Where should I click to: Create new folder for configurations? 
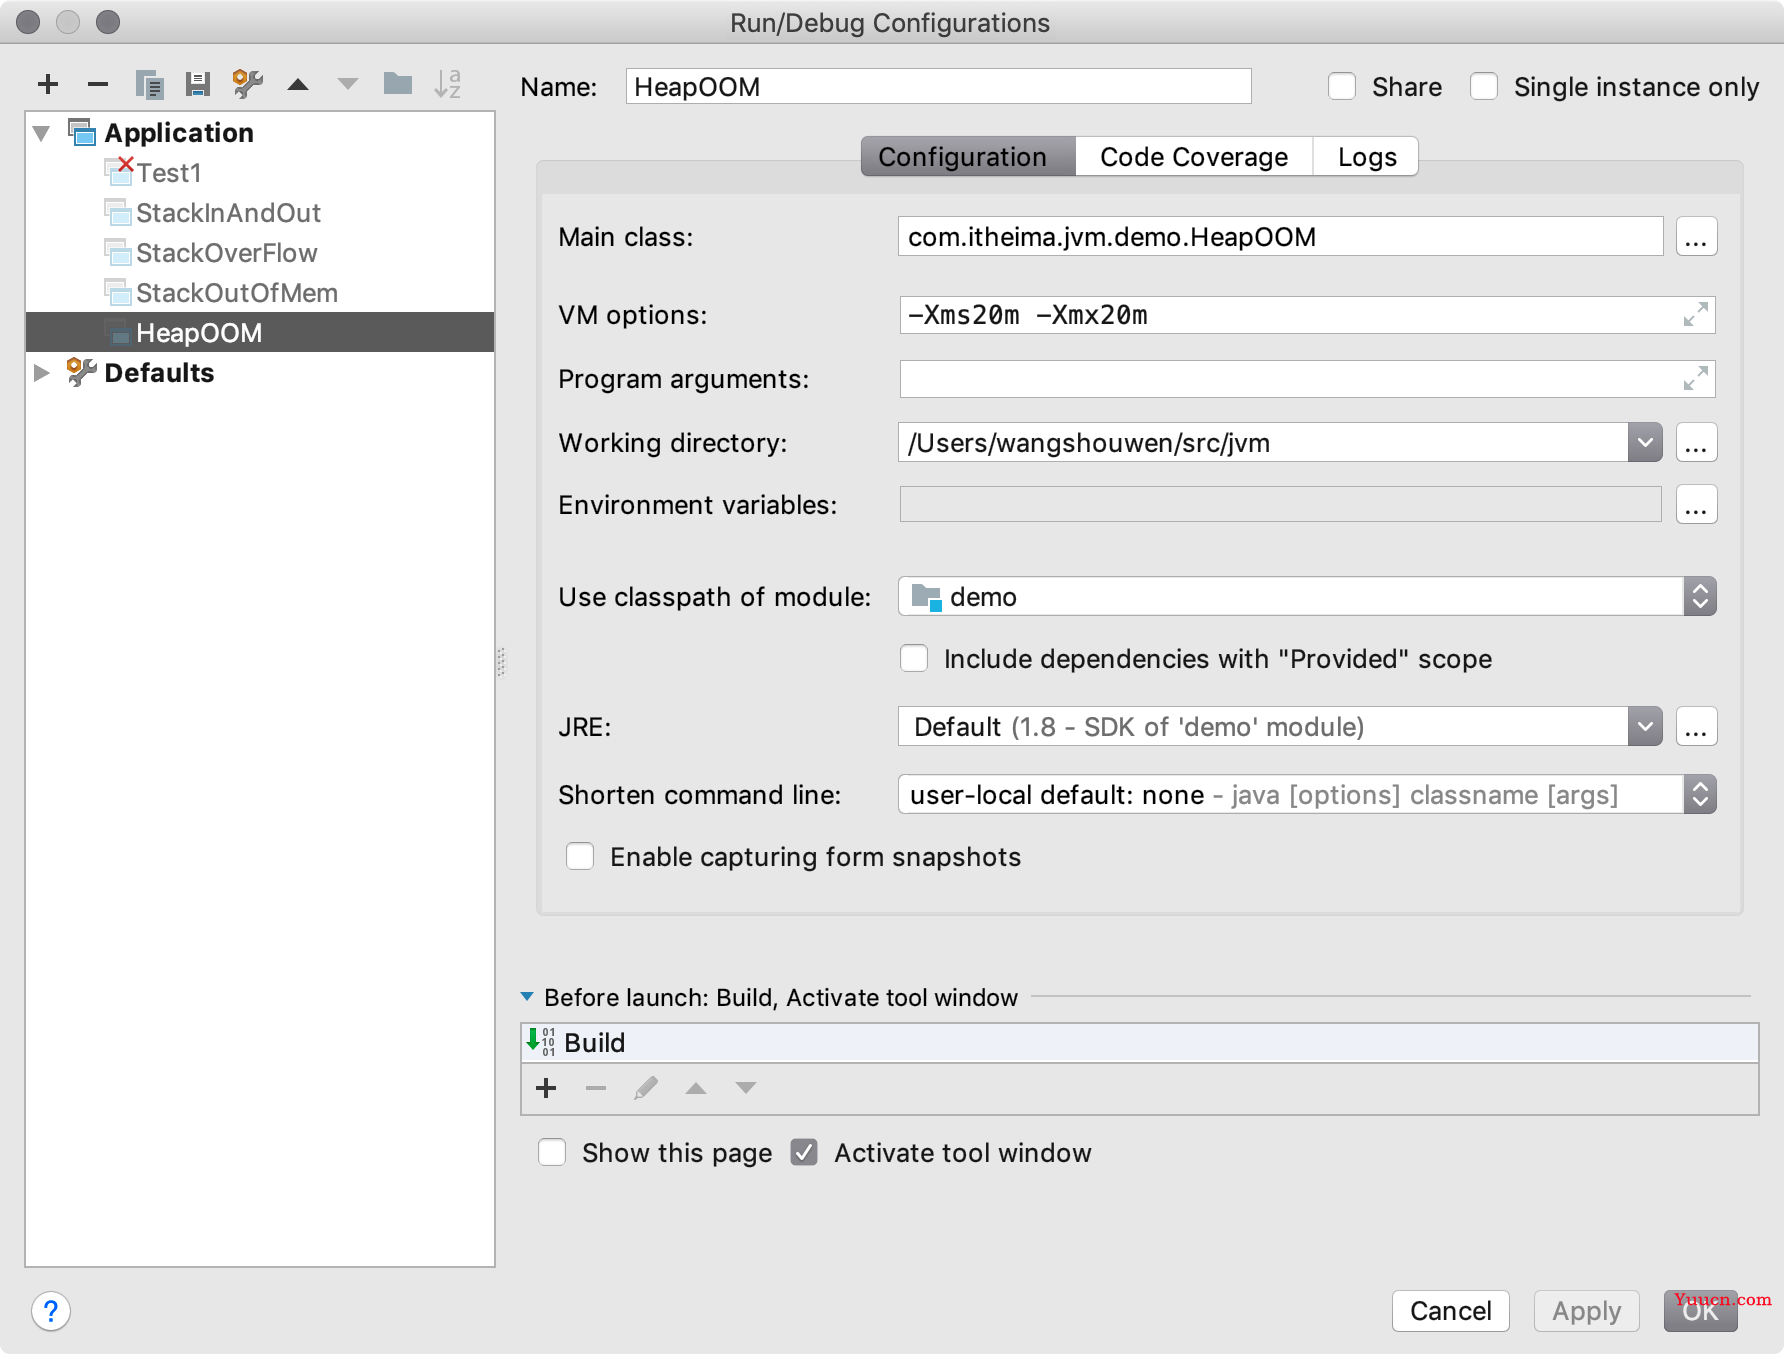pos(398,84)
